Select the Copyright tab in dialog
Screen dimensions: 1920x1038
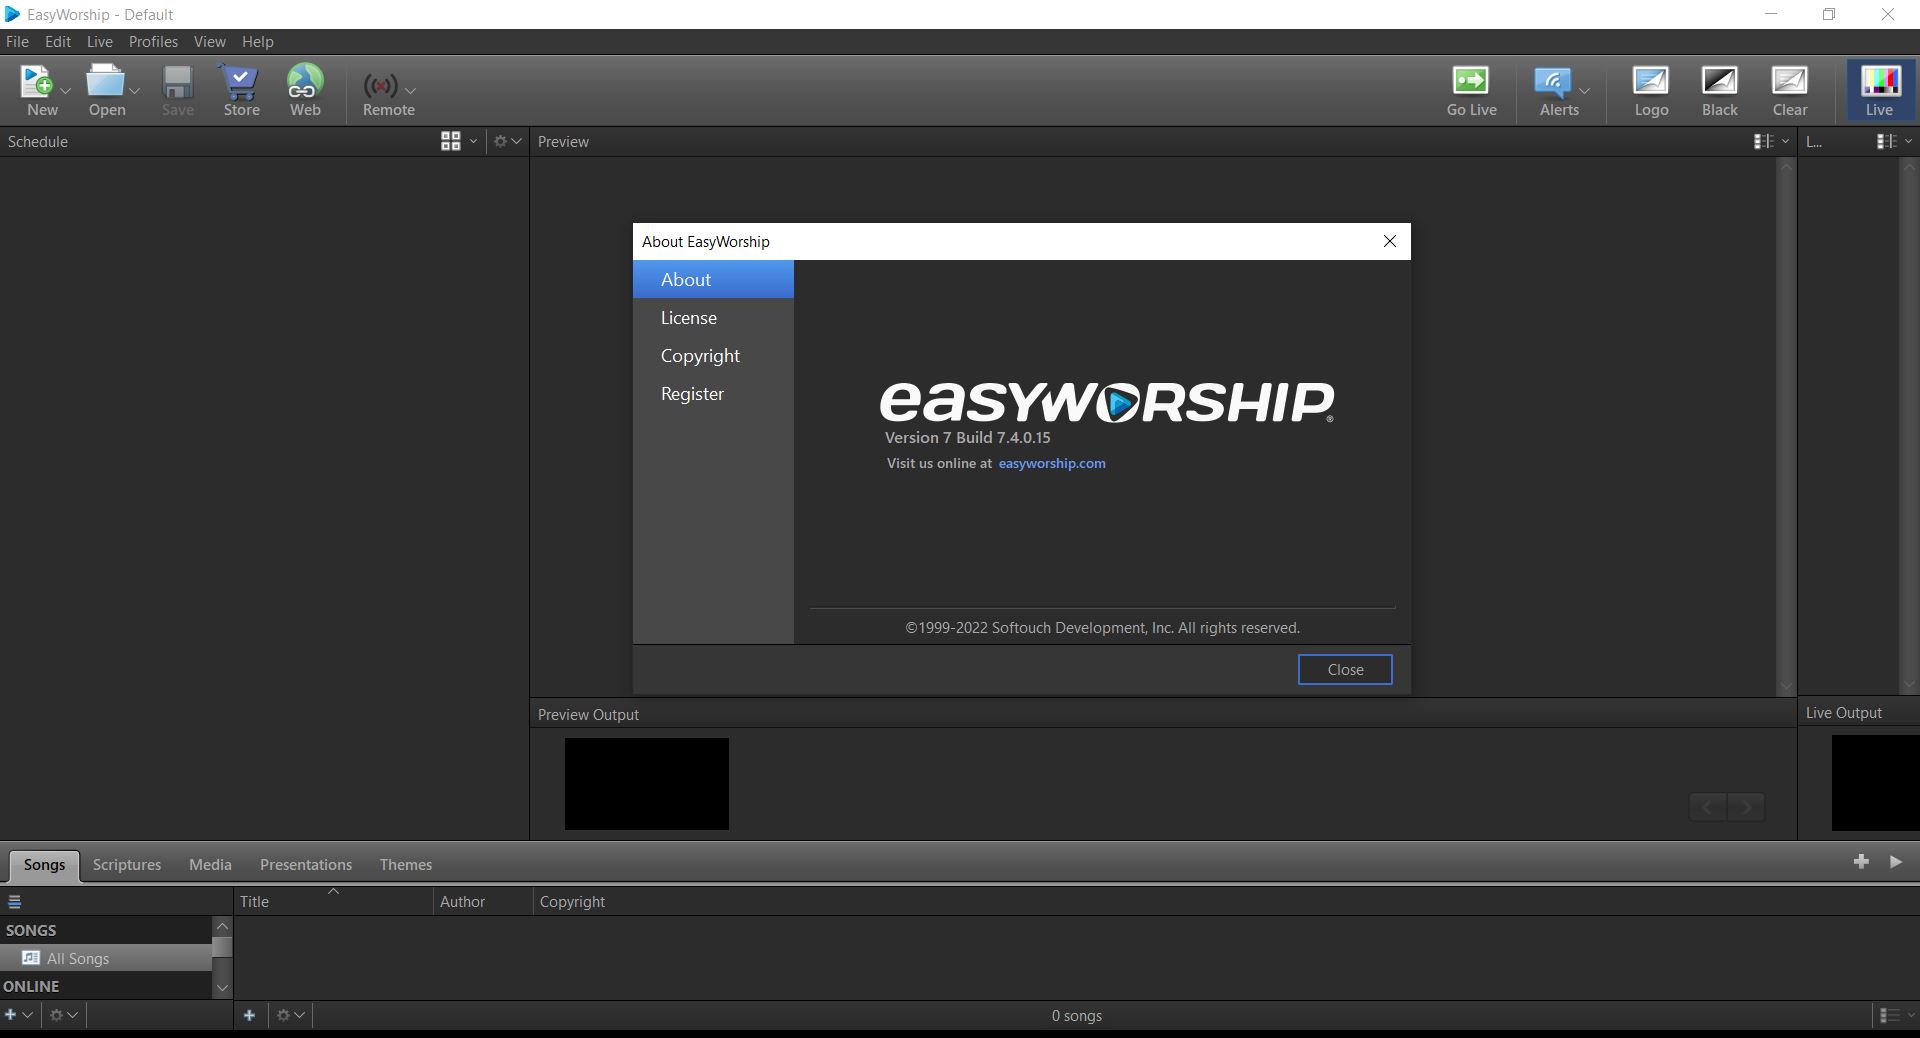pyautogui.click(x=713, y=356)
